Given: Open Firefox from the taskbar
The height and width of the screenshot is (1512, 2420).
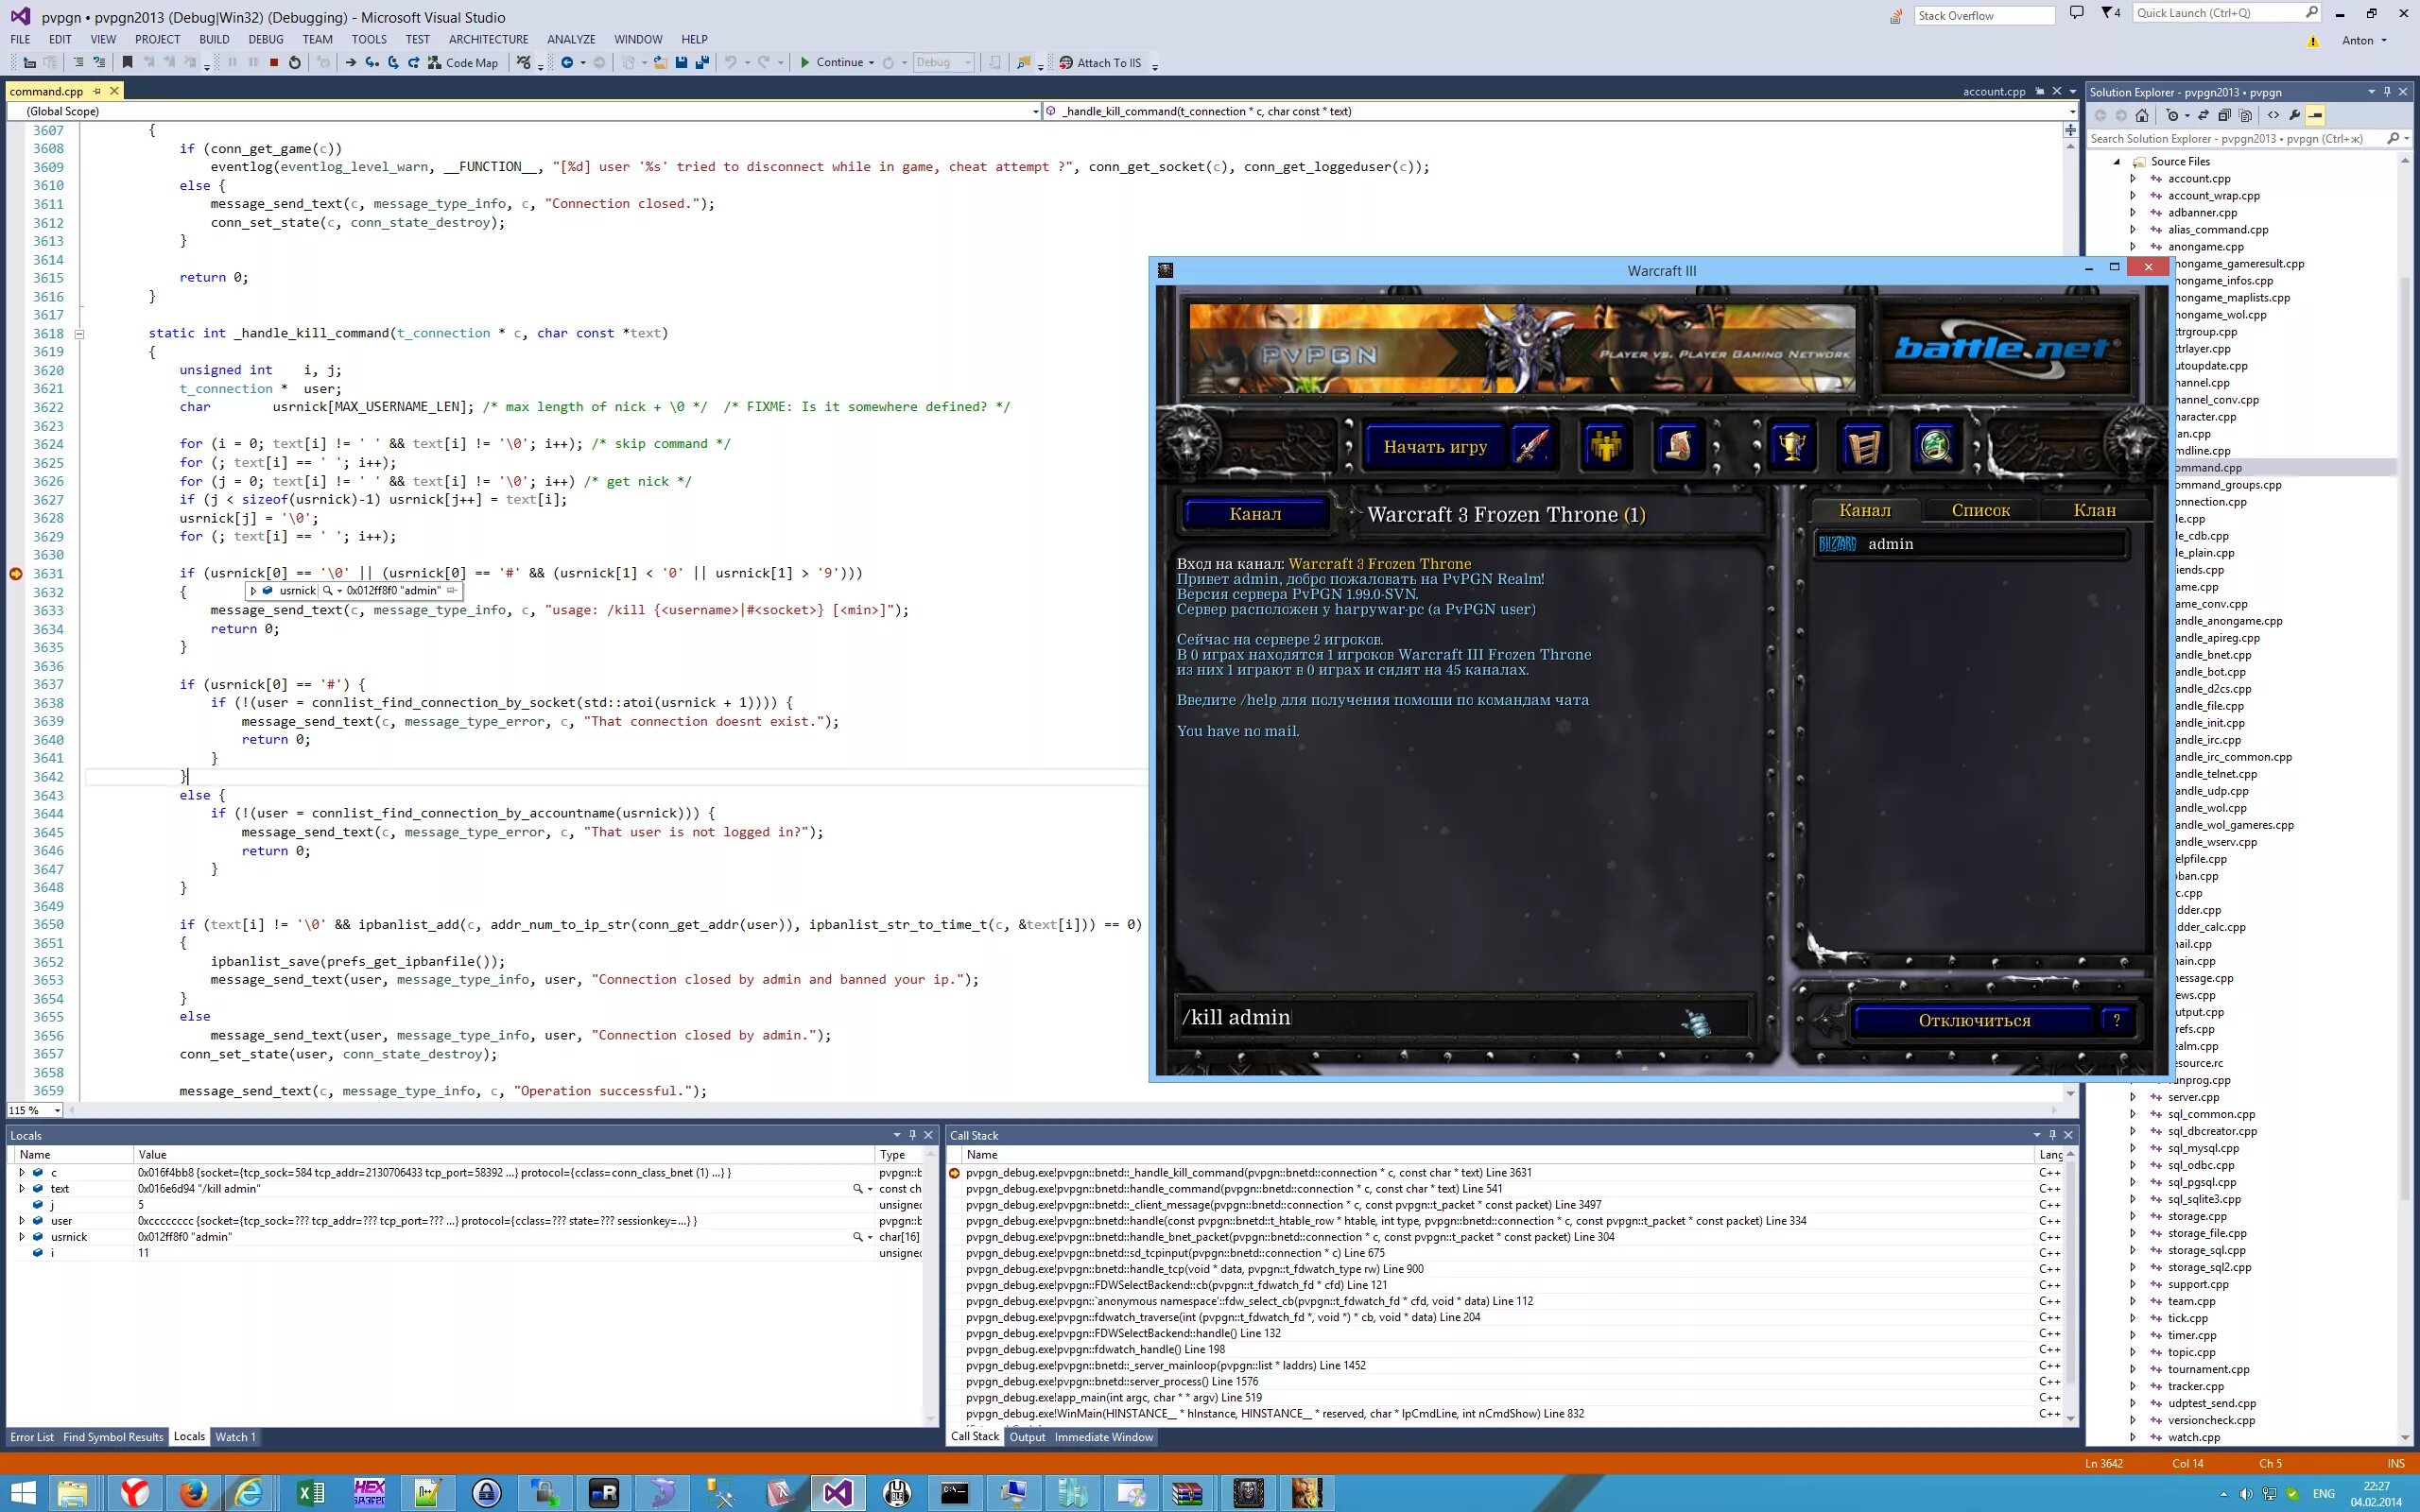Looking at the screenshot, I should [192, 1493].
